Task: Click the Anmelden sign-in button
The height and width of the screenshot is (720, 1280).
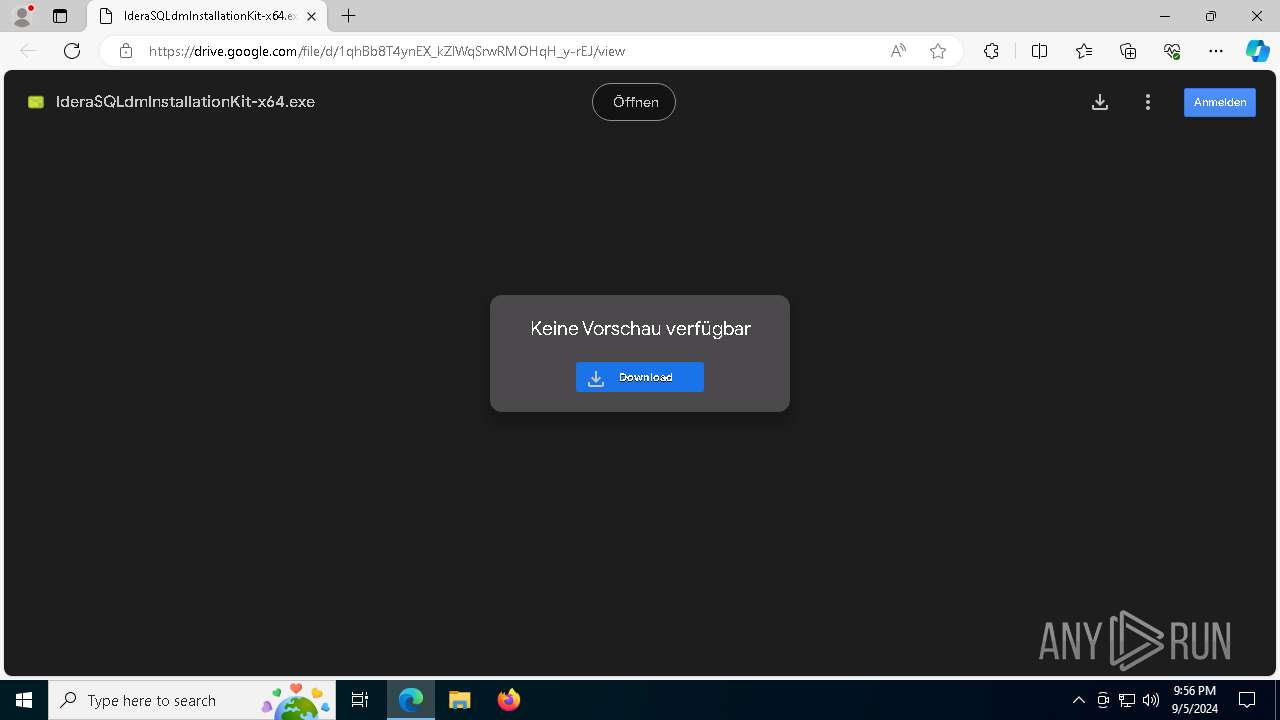Action: [1220, 102]
